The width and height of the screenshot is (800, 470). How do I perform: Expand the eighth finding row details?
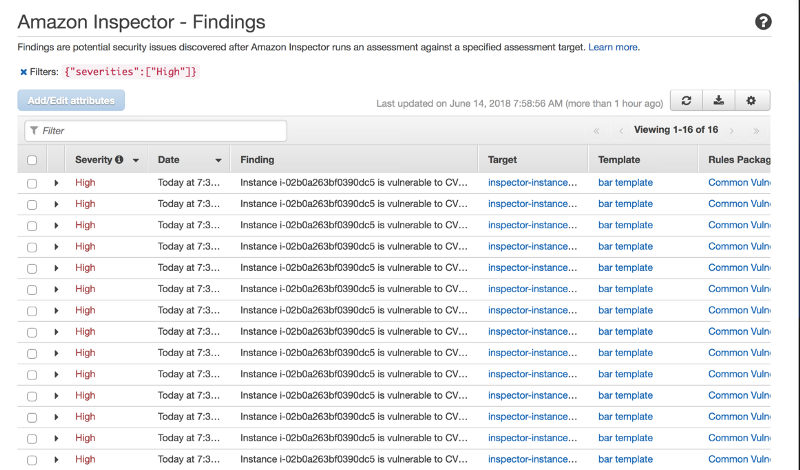(x=56, y=332)
